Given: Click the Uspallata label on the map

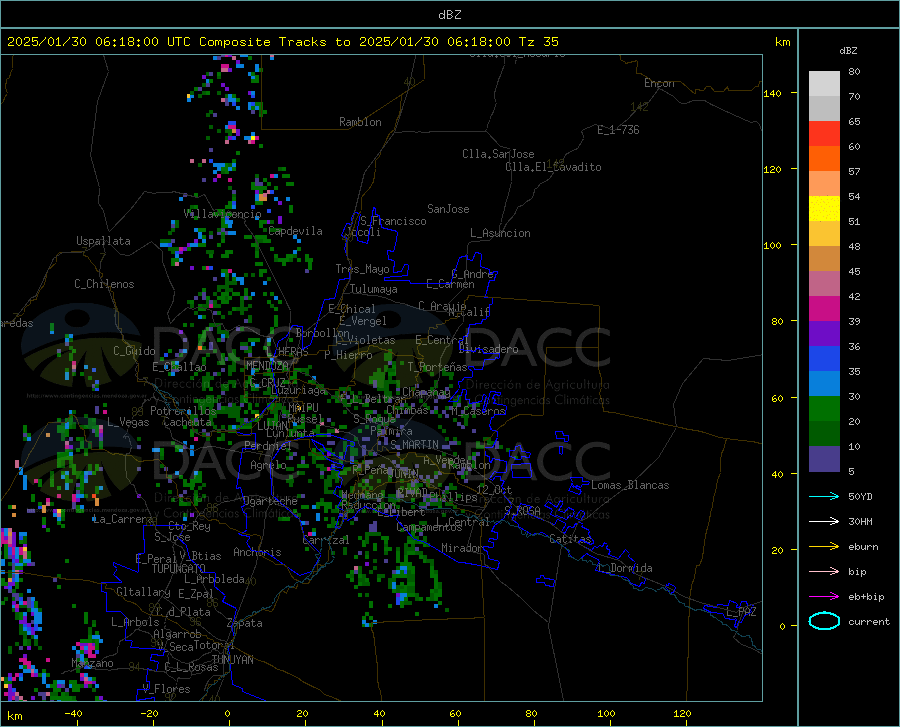Looking at the screenshot, I should [x=103, y=241].
